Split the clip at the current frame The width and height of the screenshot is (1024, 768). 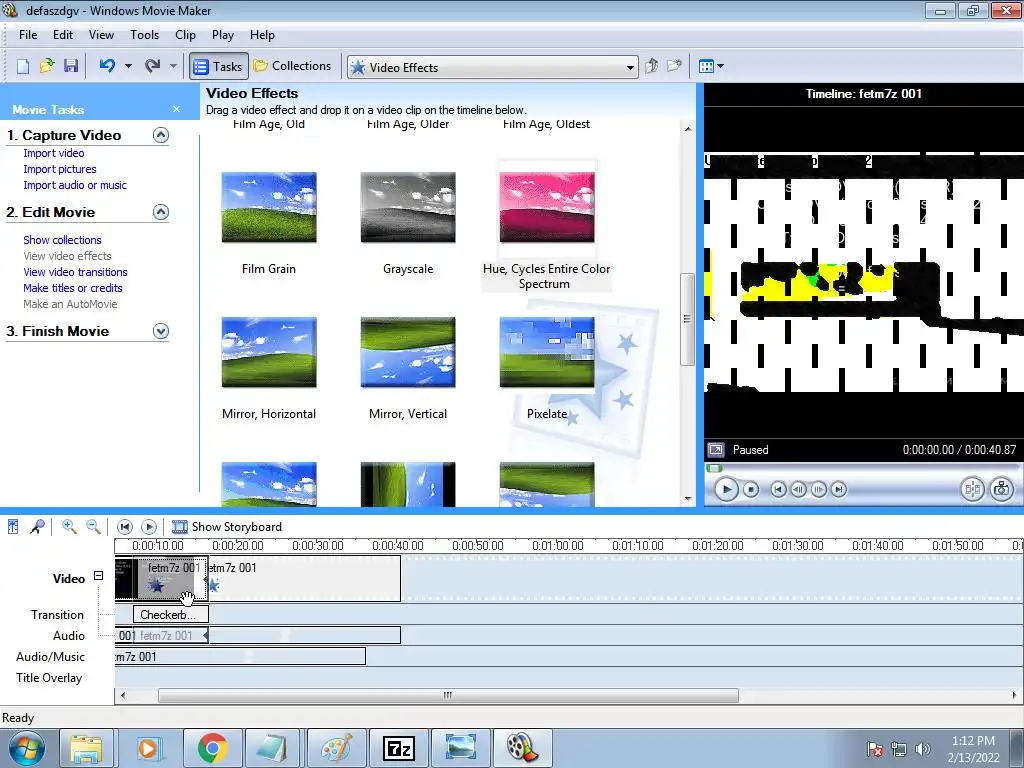pyautogui.click(x=972, y=489)
